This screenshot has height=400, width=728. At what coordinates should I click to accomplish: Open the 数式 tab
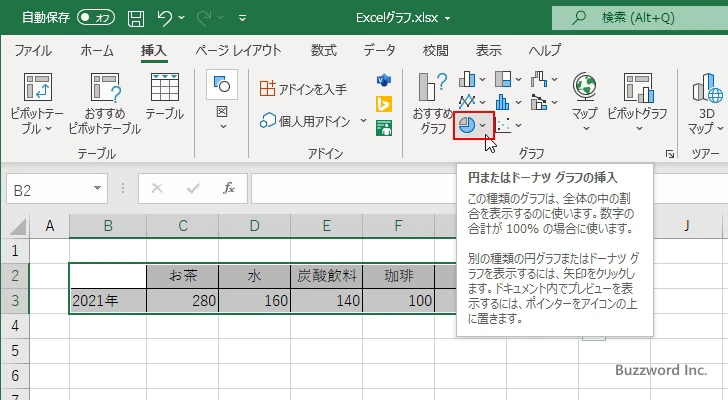[324, 50]
